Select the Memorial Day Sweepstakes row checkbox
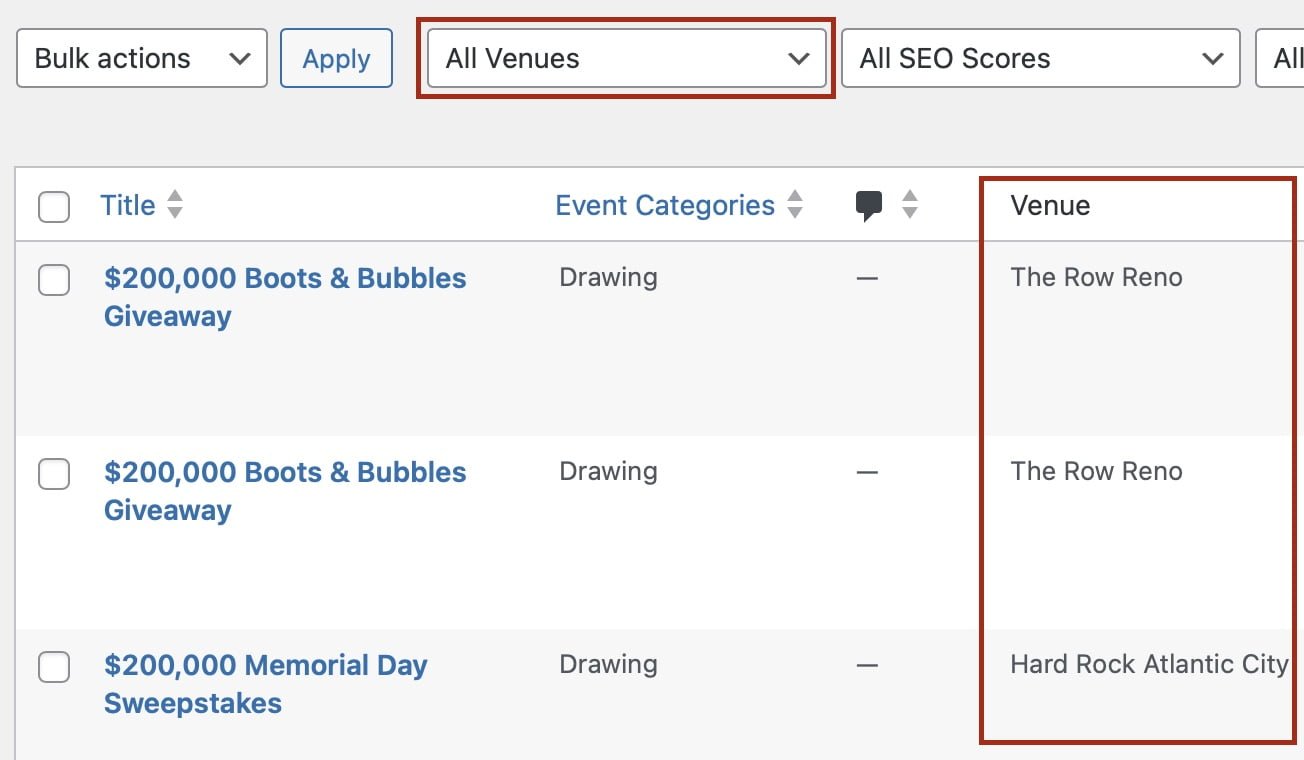This screenshot has width=1304, height=760. [x=54, y=667]
